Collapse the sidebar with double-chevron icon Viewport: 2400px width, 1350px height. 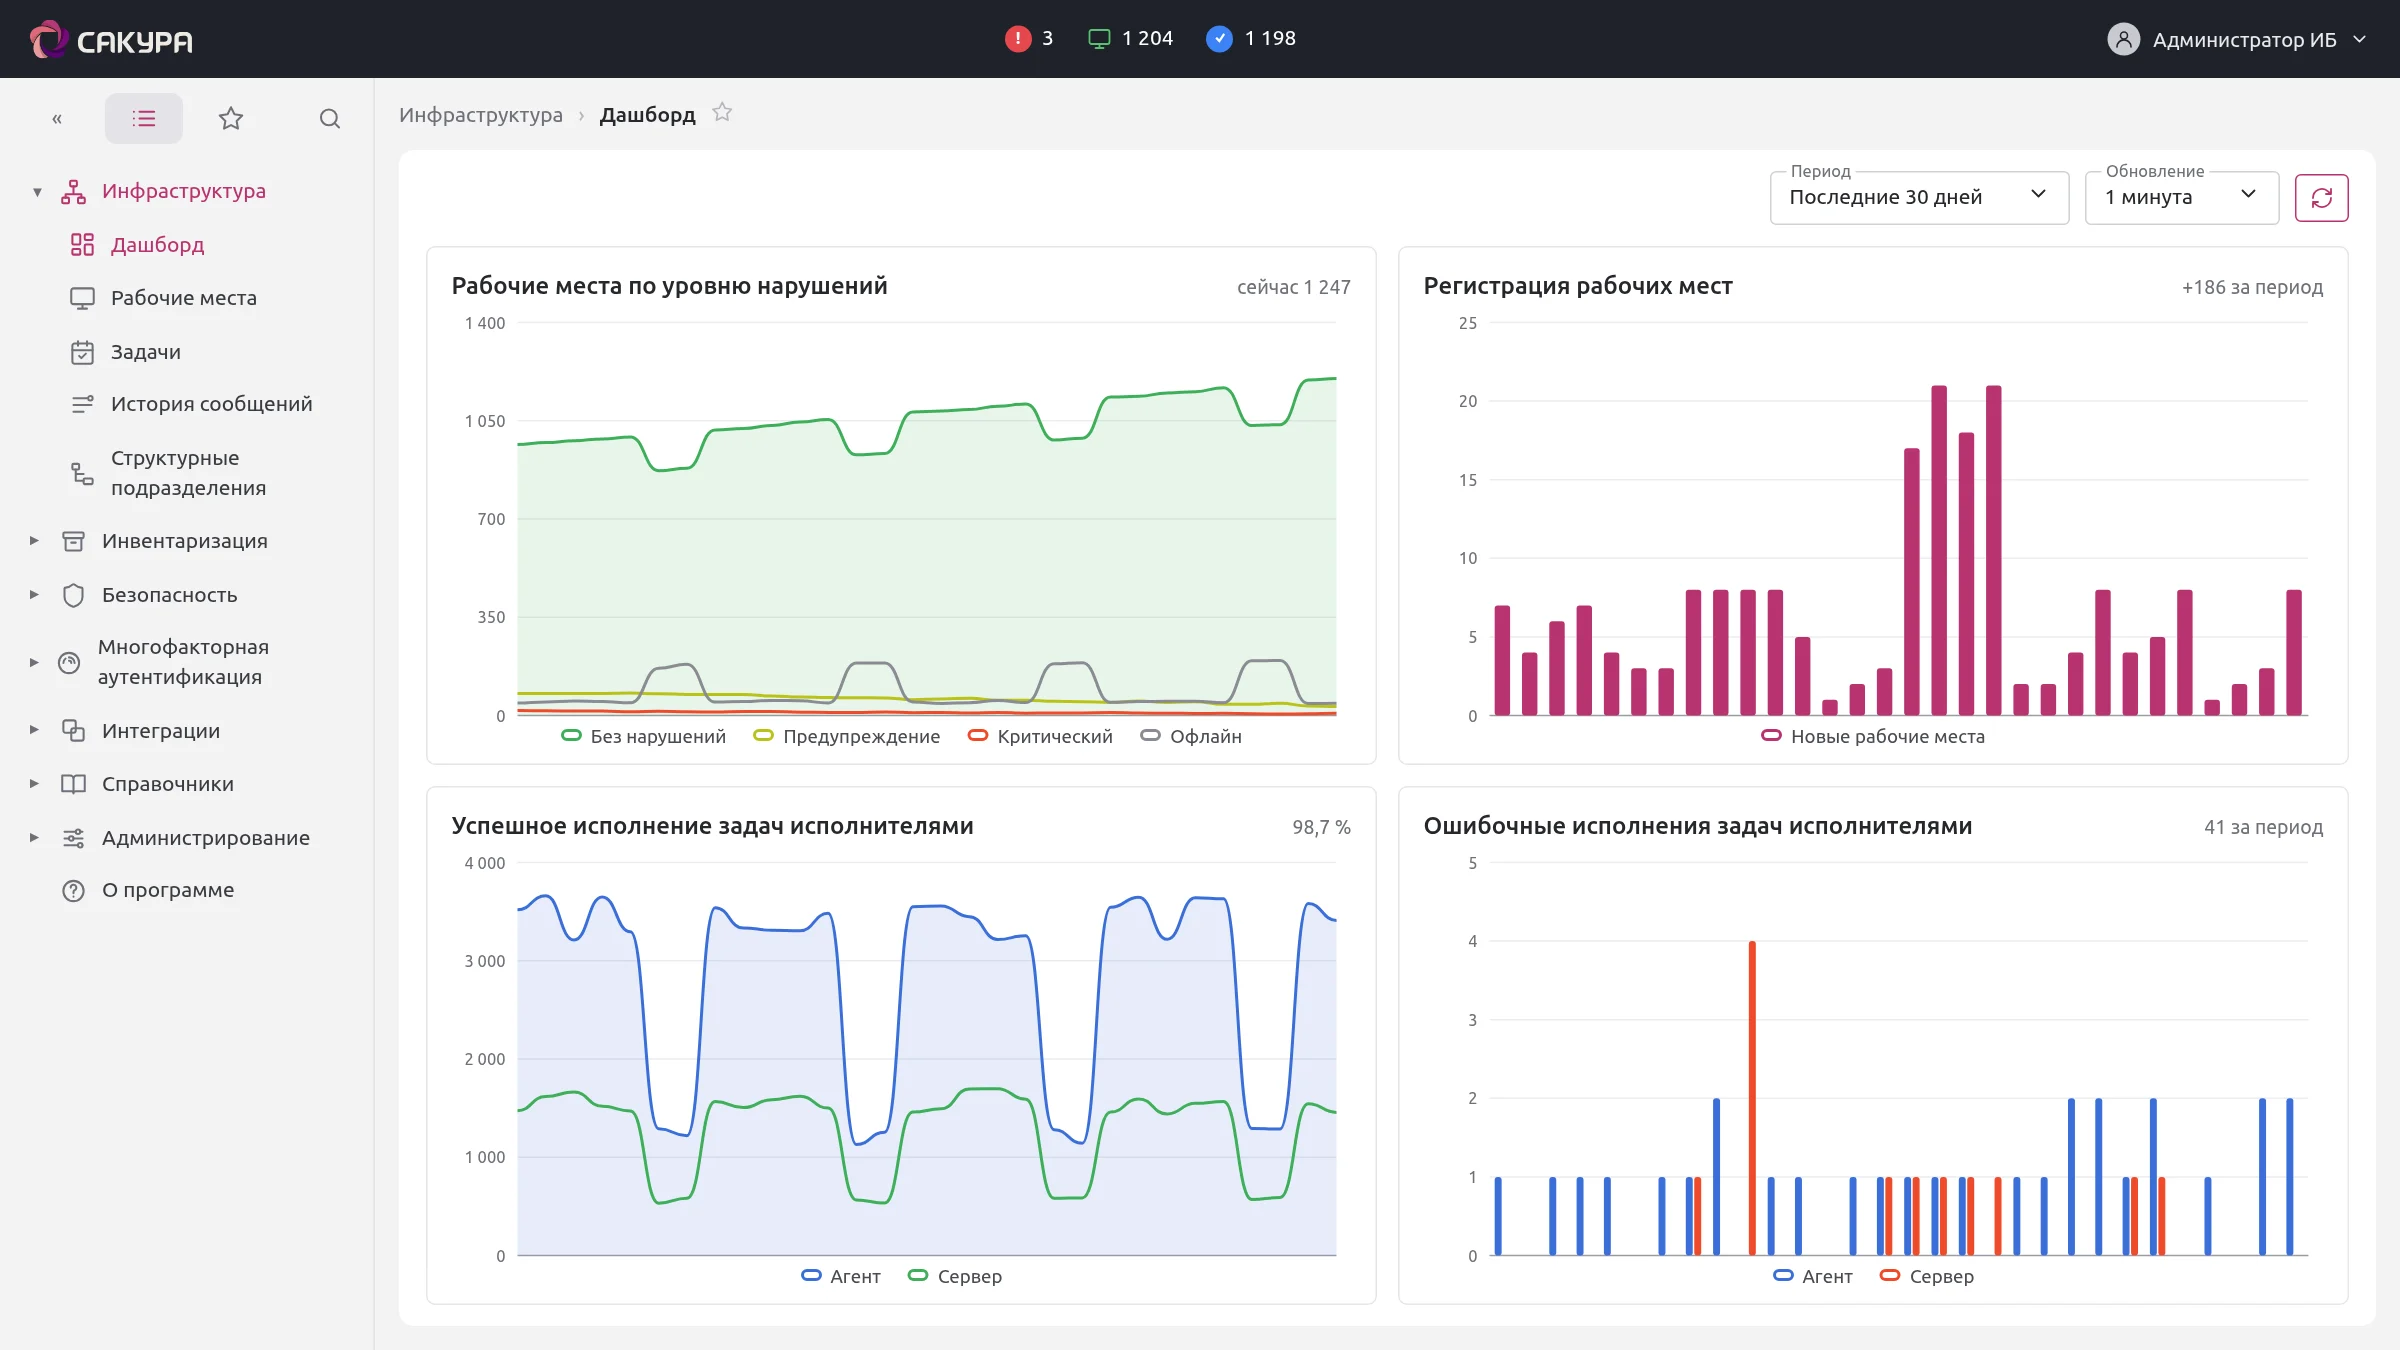[x=57, y=119]
